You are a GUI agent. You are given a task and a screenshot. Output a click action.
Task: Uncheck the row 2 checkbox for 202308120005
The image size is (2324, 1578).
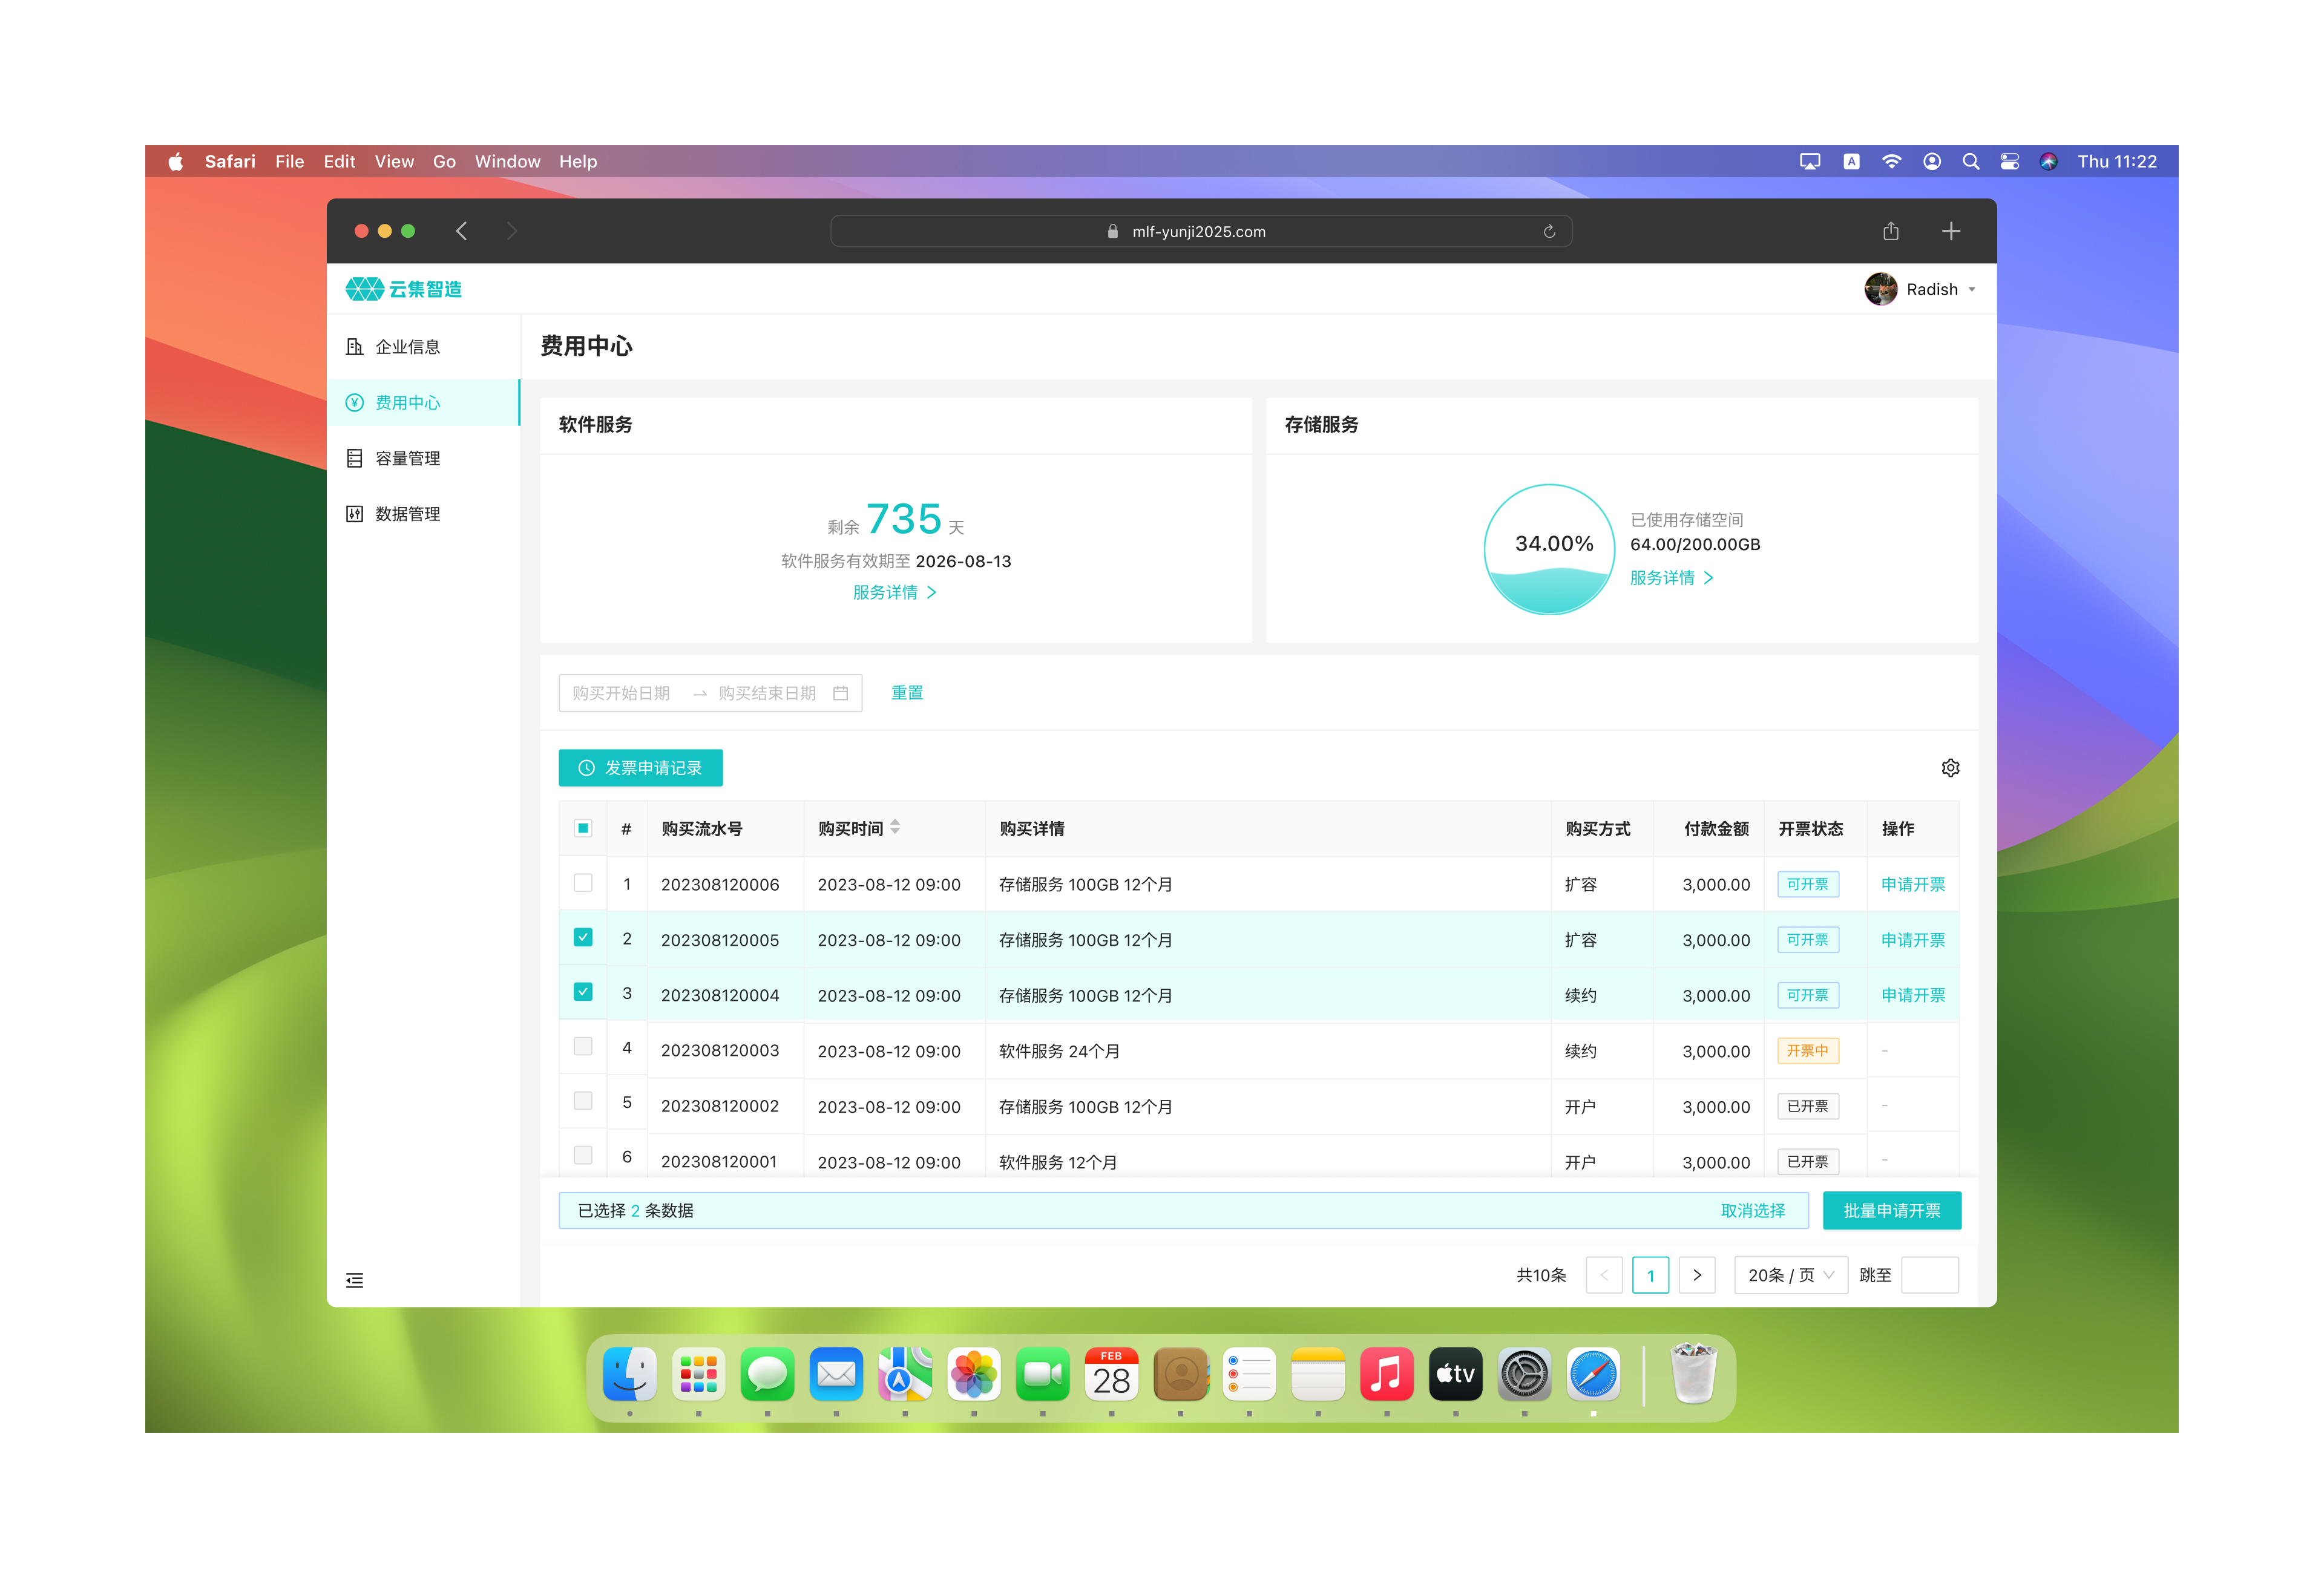583,938
